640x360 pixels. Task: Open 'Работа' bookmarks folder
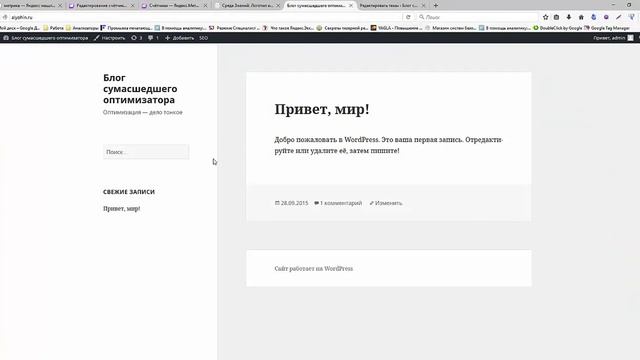point(53,28)
